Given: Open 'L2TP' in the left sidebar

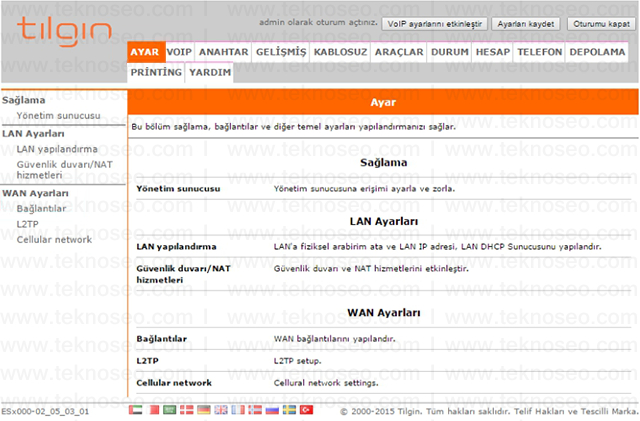Looking at the screenshot, I should (x=28, y=224).
